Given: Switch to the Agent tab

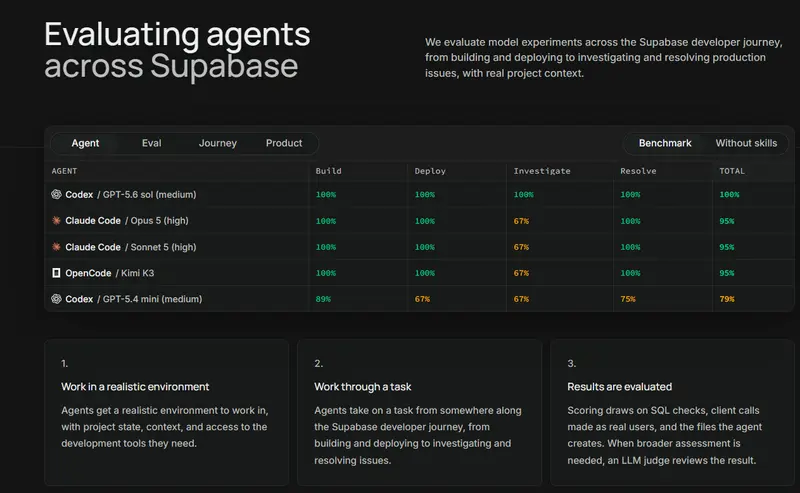Looking at the screenshot, I should (85, 143).
